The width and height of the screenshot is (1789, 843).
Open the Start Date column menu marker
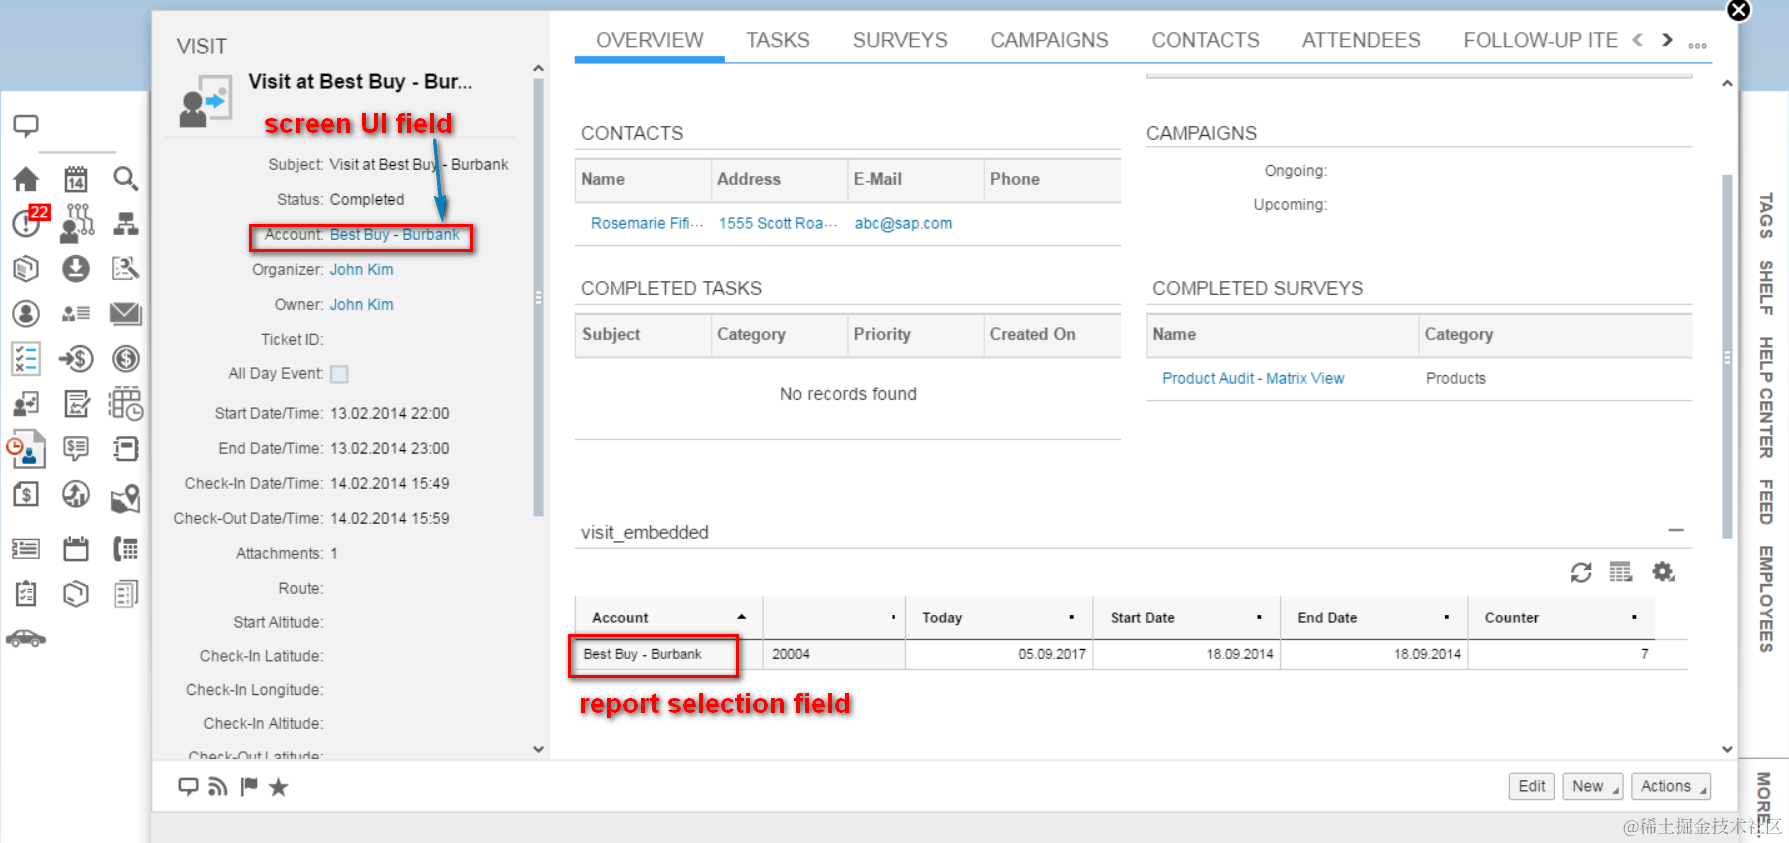1259,617
